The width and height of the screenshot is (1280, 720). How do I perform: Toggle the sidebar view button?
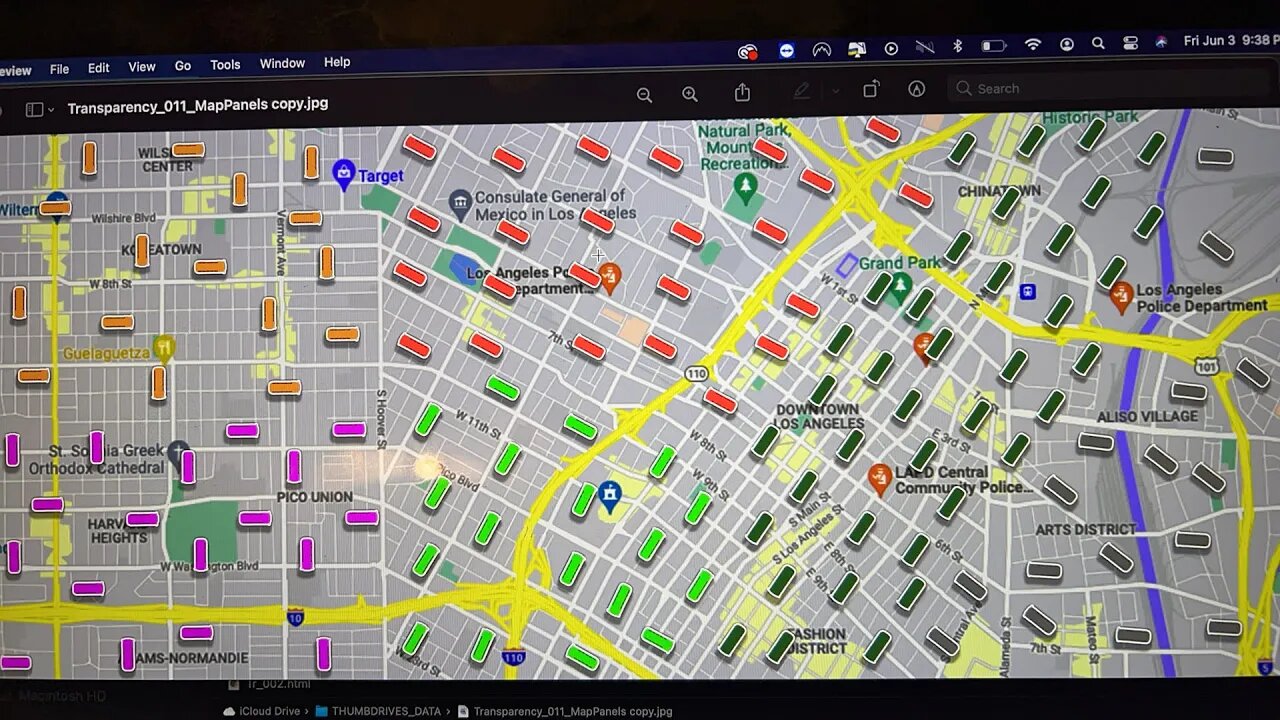point(34,110)
